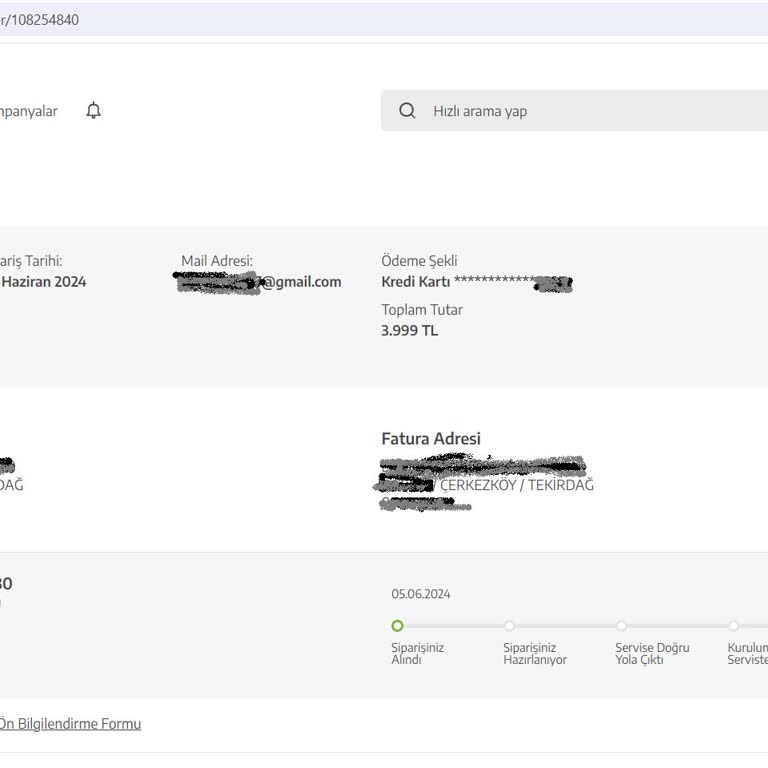Click the progress line between first two steps
The image size is (768, 768).
453,626
